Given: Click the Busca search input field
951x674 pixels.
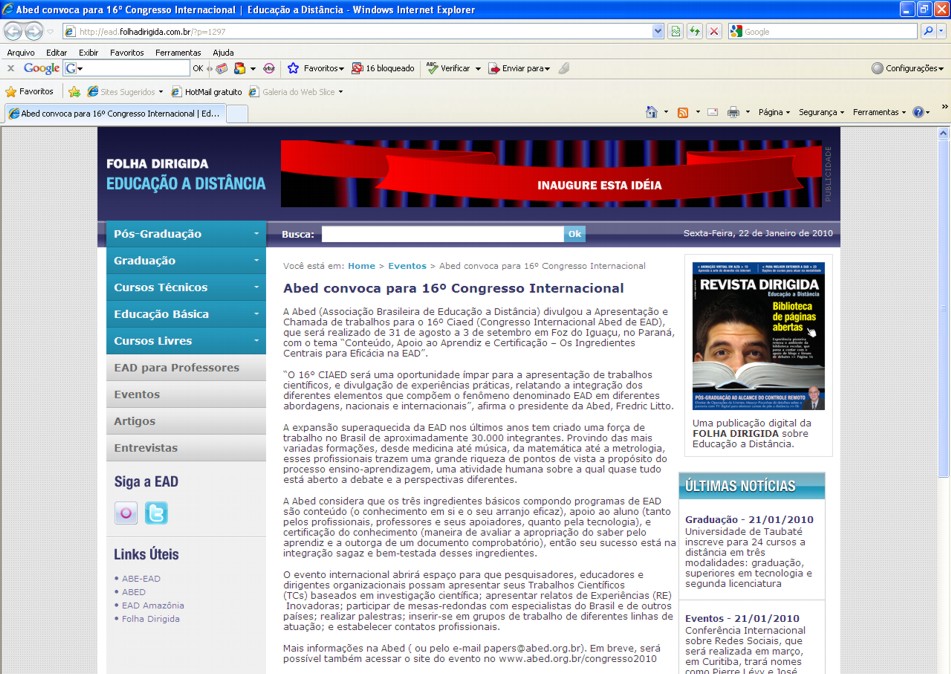Looking at the screenshot, I should point(442,234).
